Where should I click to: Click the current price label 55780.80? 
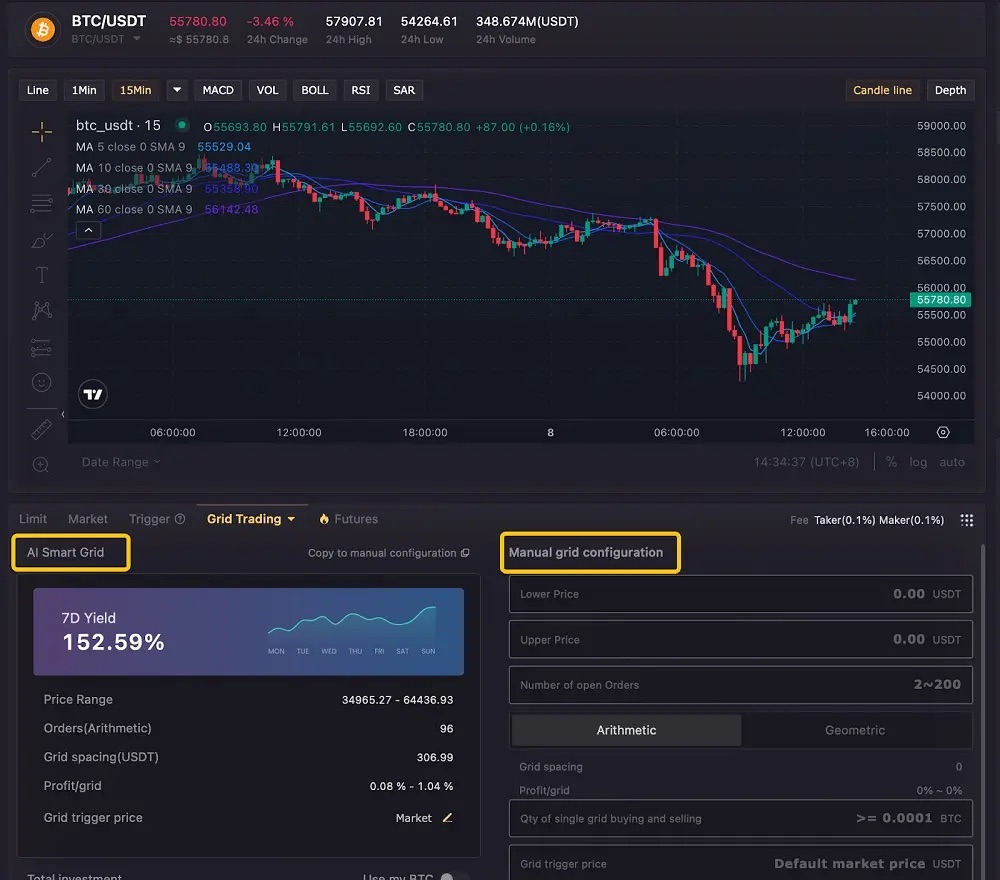point(941,300)
